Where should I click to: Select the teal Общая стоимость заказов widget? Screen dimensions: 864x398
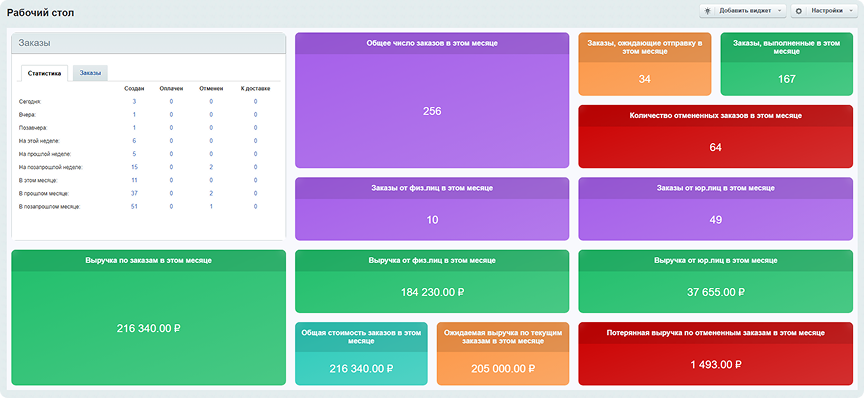pyautogui.click(x=361, y=353)
